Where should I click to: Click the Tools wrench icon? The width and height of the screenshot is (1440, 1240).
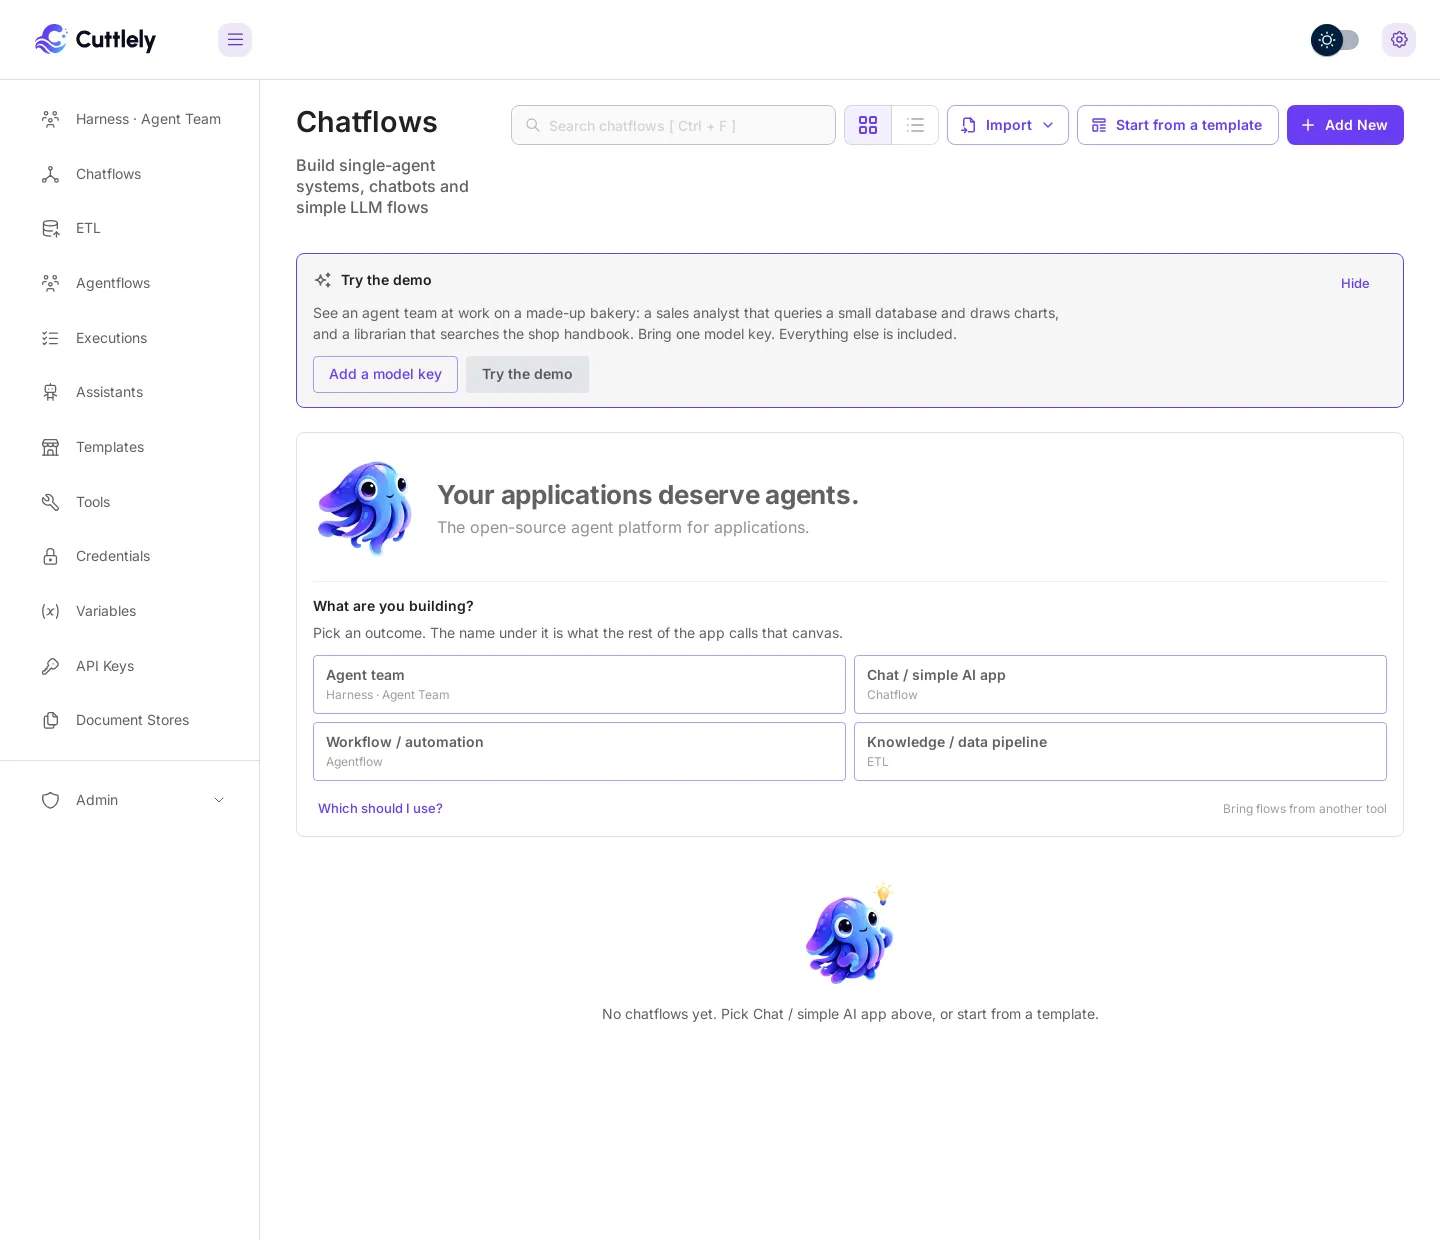point(50,502)
